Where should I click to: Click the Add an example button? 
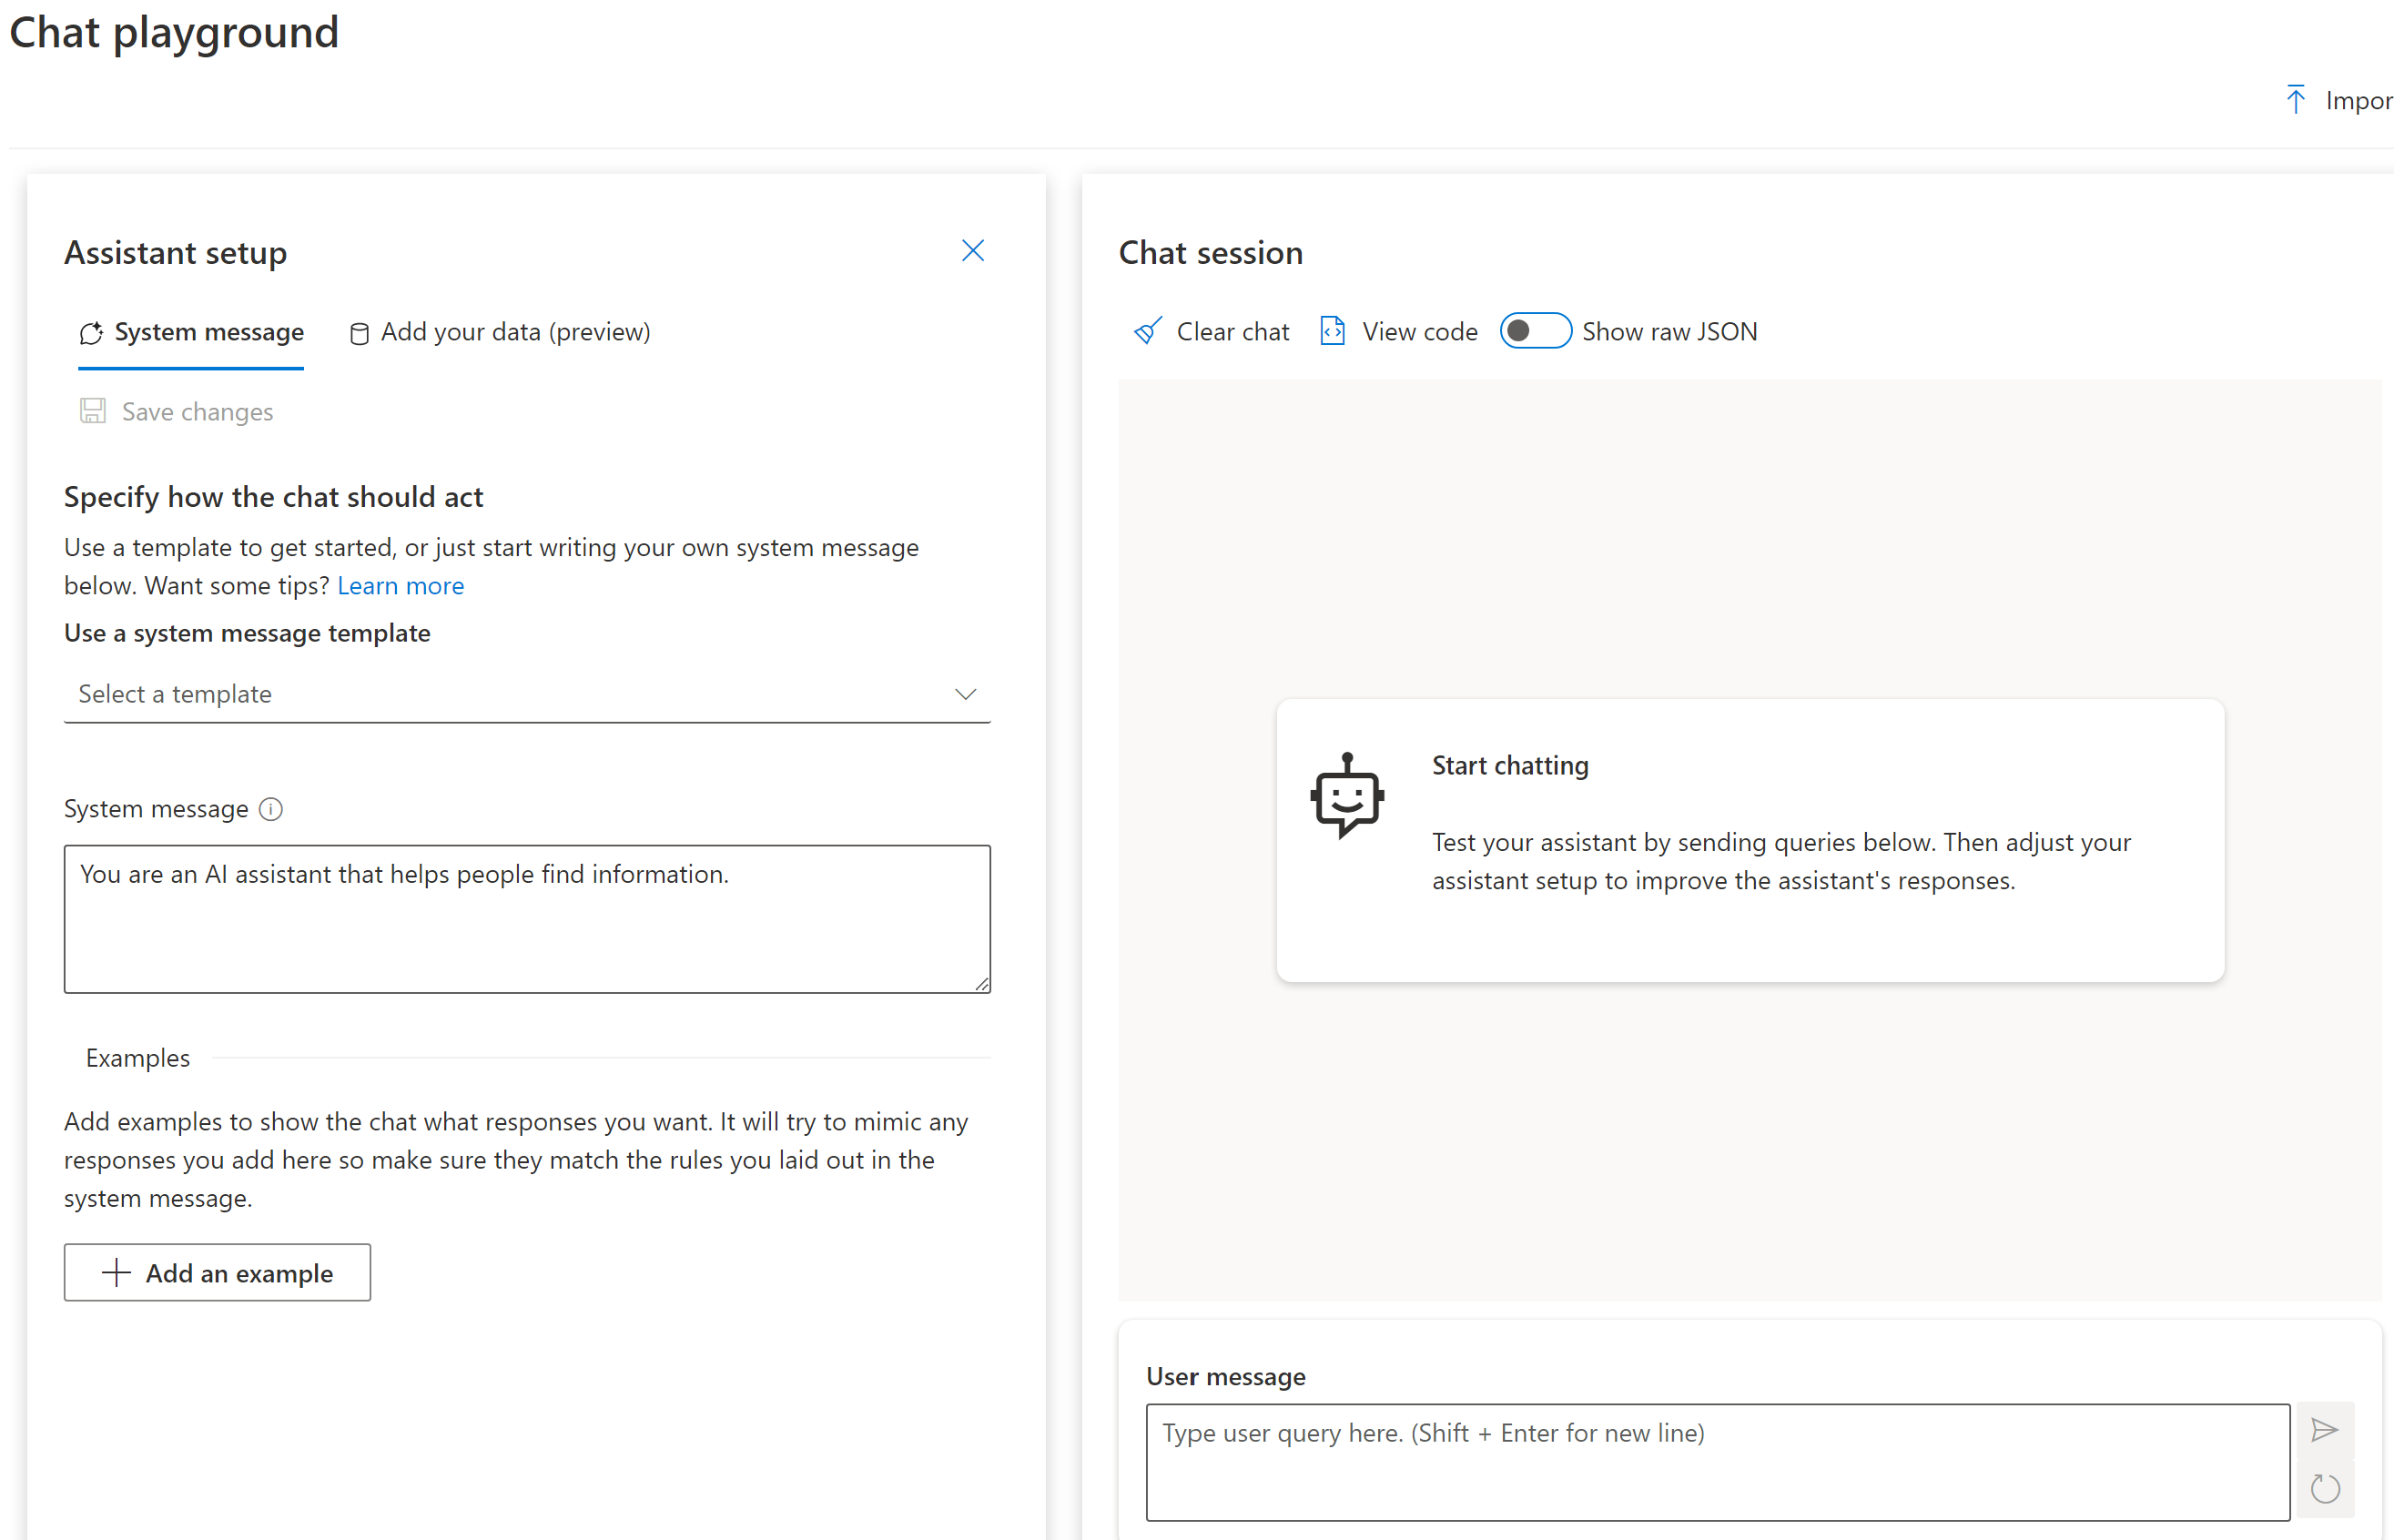(x=217, y=1273)
